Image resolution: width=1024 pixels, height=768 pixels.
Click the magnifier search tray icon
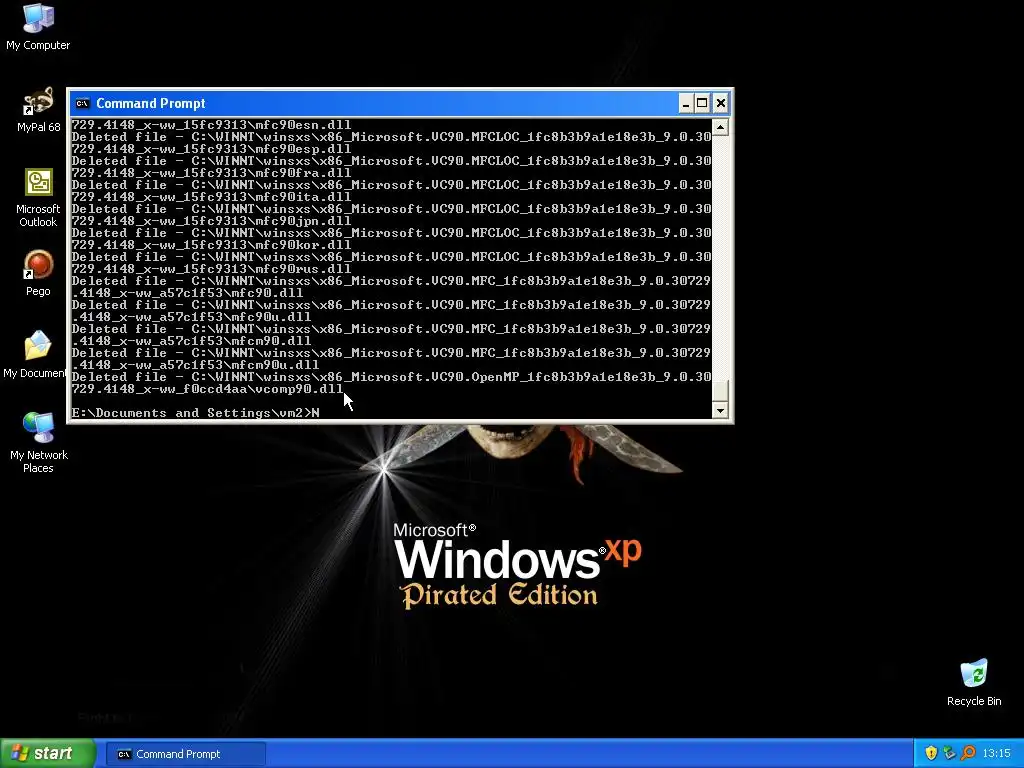coord(968,753)
